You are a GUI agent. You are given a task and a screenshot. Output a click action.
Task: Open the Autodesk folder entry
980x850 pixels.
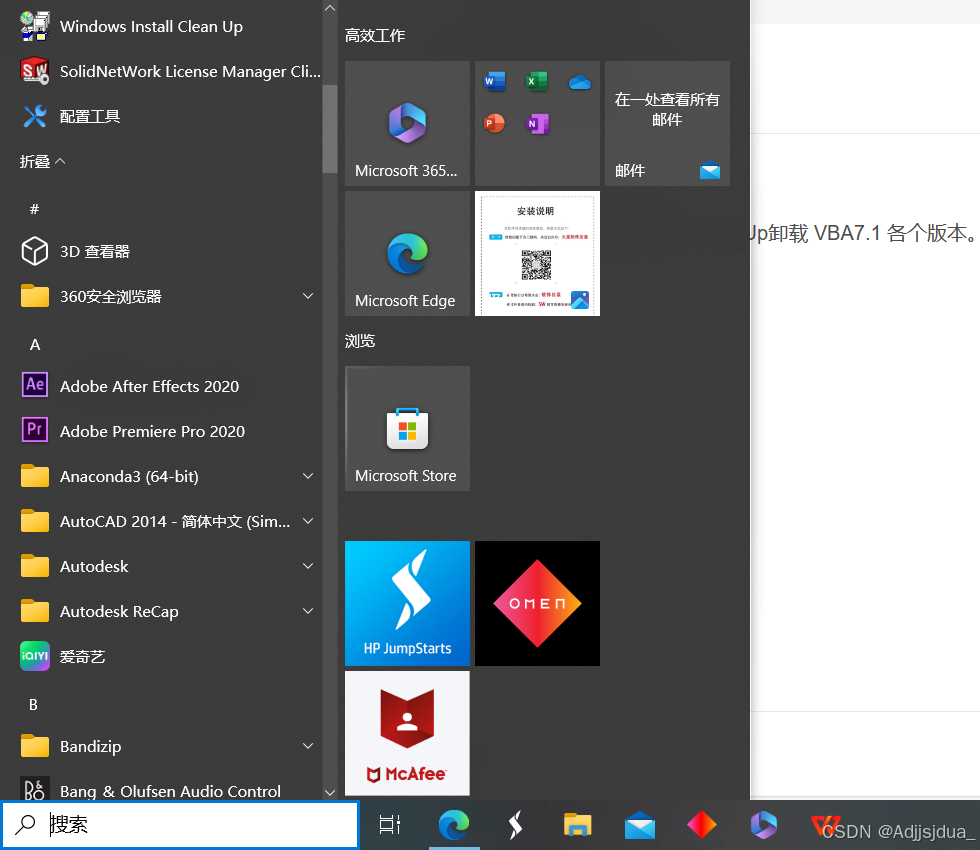pos(161,567)
